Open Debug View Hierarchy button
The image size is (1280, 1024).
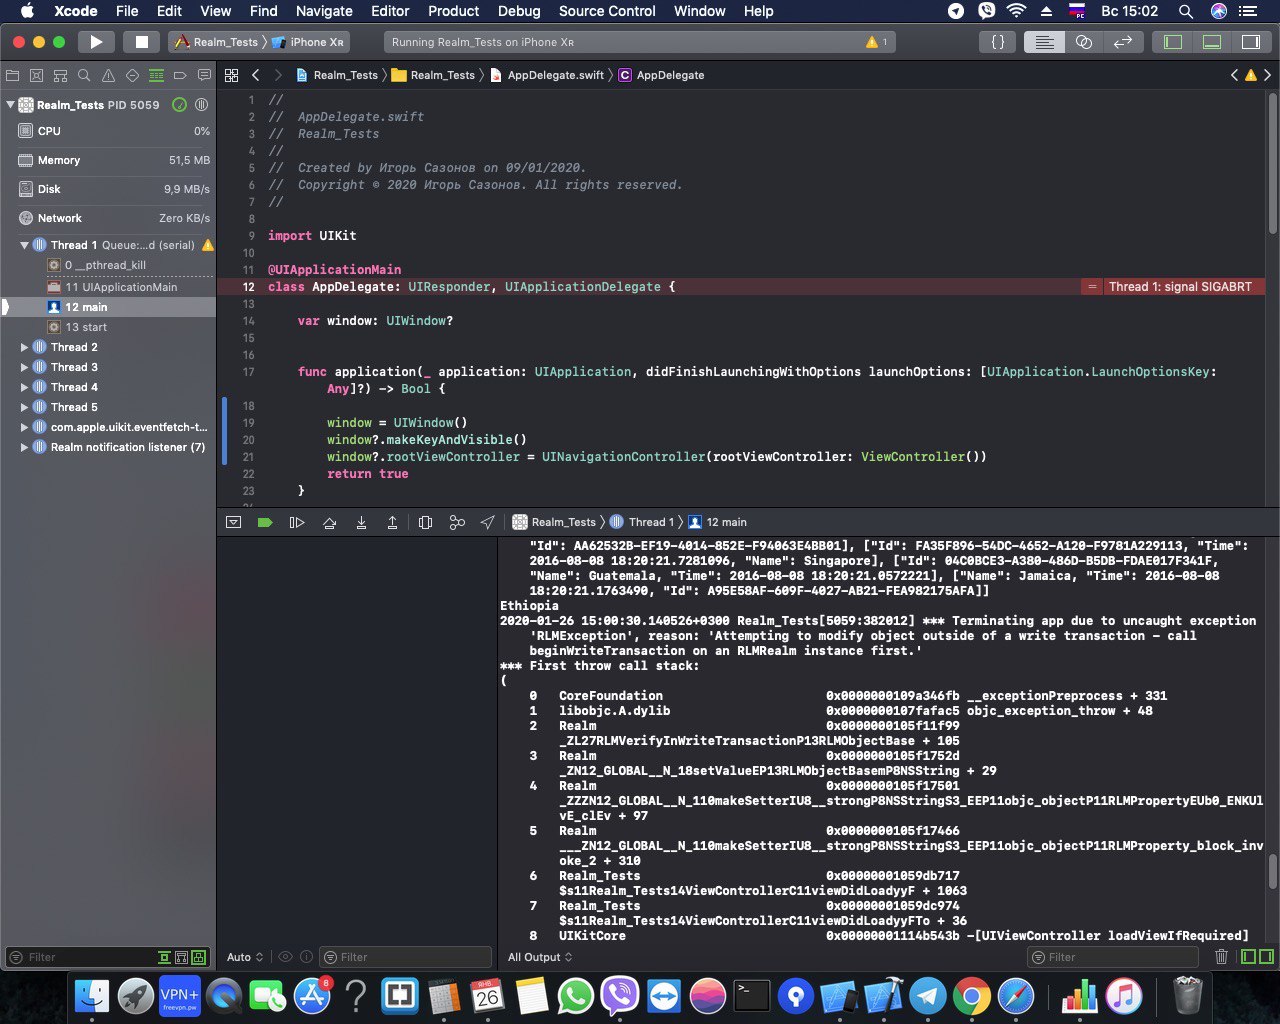click(425, 522)
